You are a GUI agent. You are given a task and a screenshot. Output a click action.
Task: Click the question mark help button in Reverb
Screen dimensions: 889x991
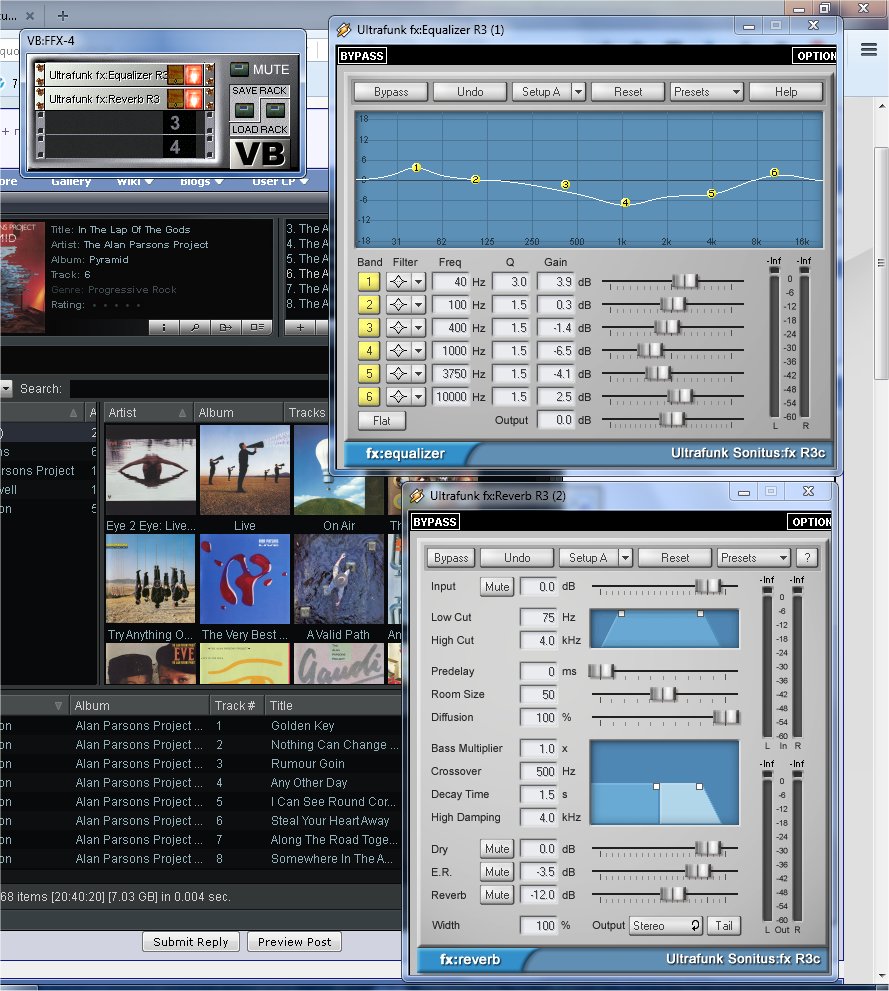[807, 557]
